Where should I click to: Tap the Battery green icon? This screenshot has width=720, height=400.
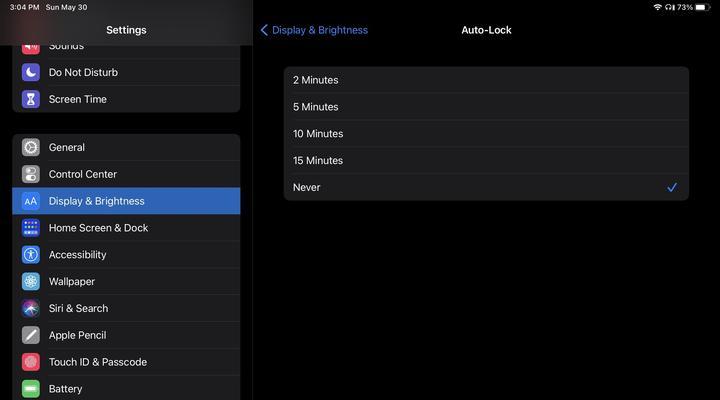(31, 389)
